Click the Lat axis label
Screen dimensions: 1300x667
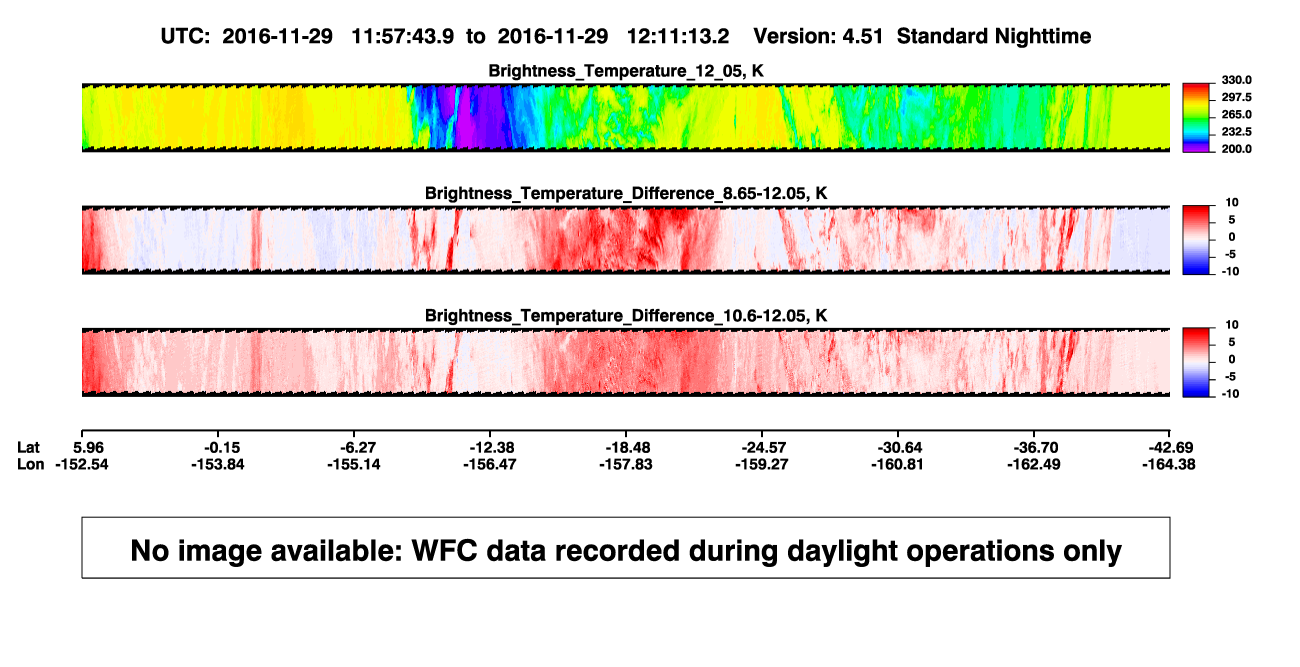tap(29, 447)
